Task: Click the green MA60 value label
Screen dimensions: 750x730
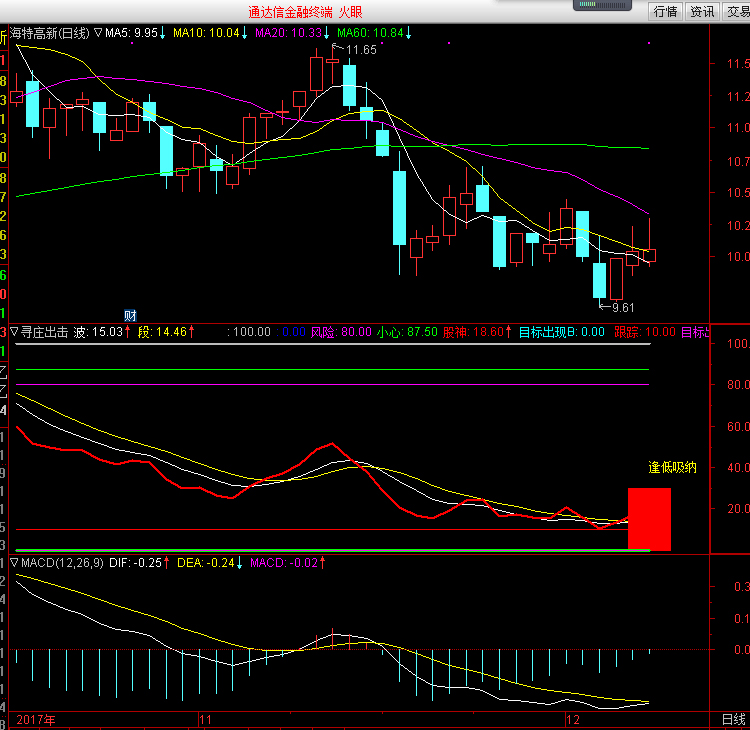Action: point(372,34)
